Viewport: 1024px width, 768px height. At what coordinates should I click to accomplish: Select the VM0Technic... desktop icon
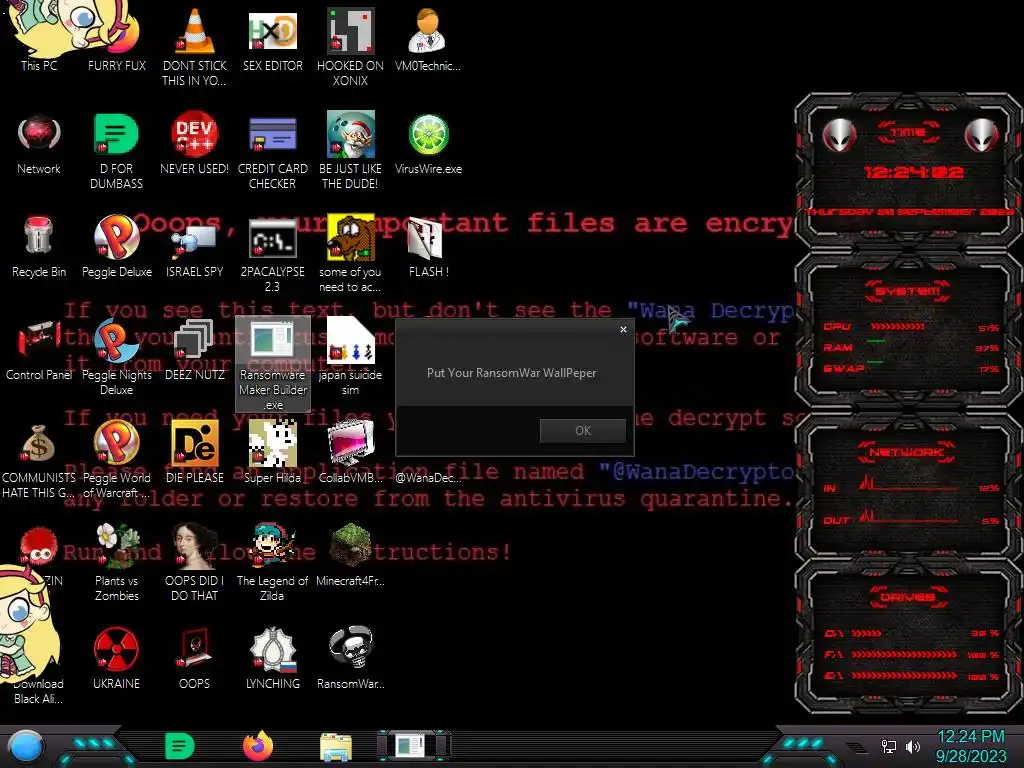[428, 38]
